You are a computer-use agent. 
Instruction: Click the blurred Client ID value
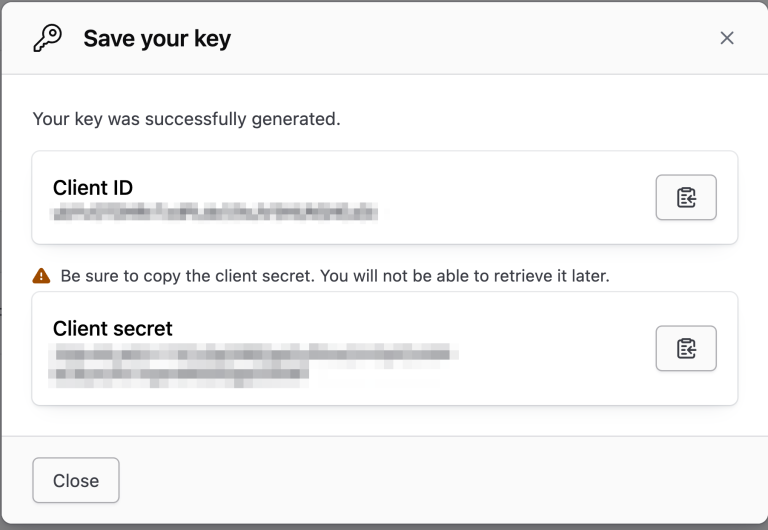point(215,211)
